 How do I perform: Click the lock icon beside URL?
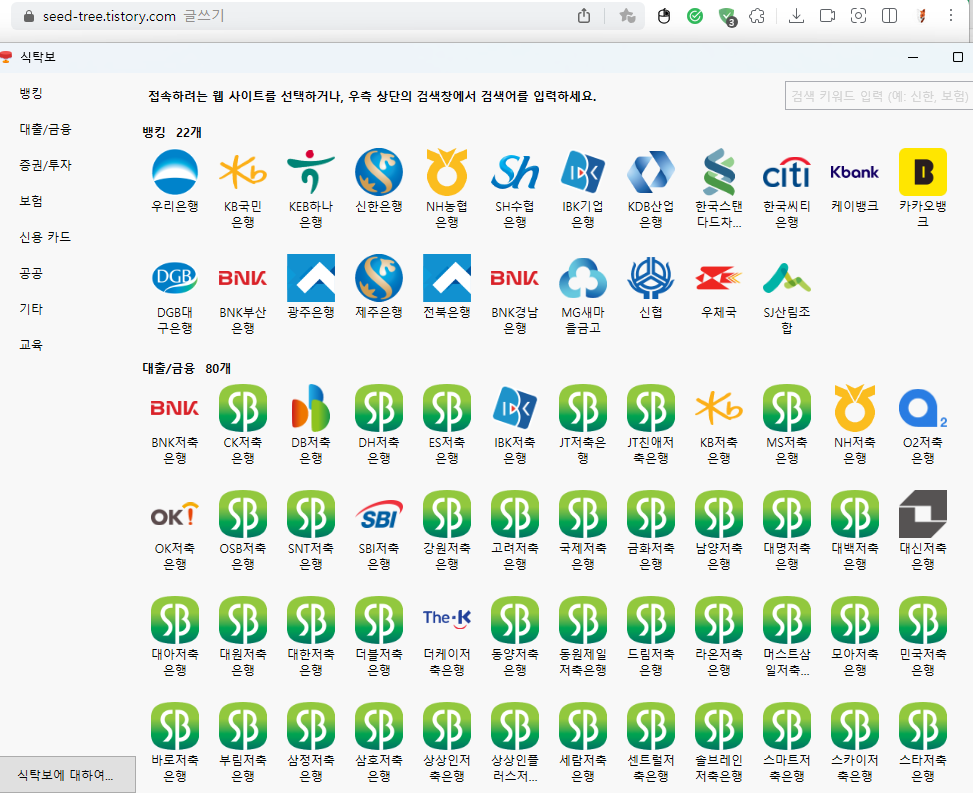coord(29,16)
